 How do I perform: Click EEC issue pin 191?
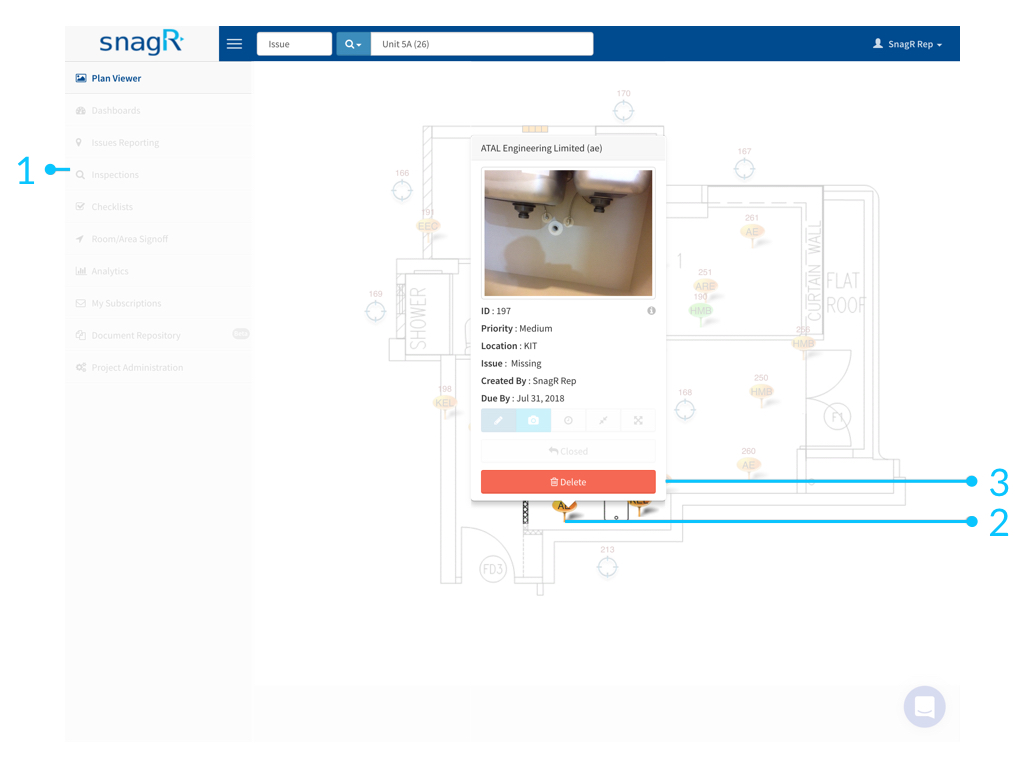(428, 227)
